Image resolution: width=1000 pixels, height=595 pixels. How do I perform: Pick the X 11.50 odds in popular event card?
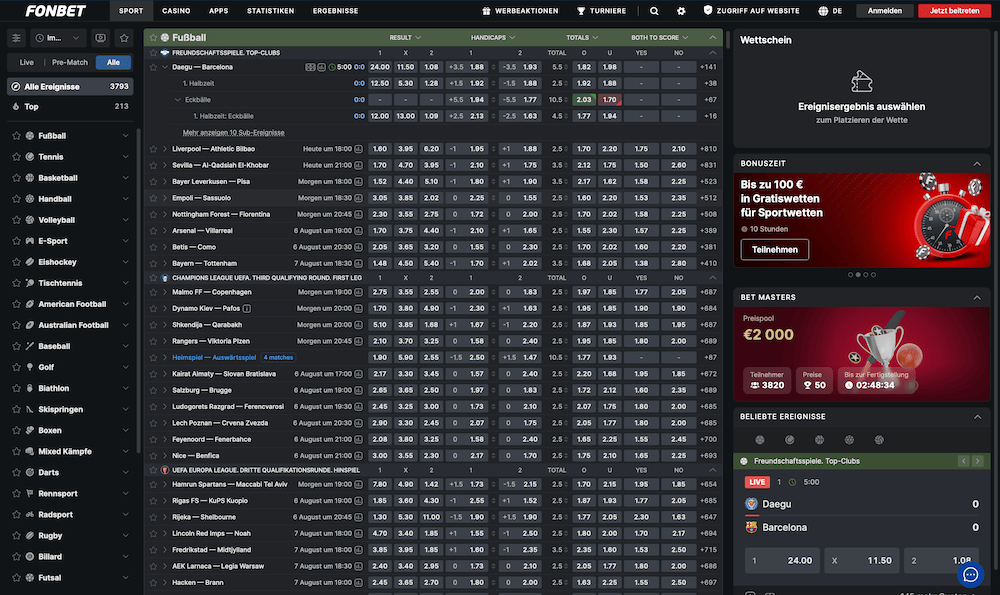coord(862,561)
